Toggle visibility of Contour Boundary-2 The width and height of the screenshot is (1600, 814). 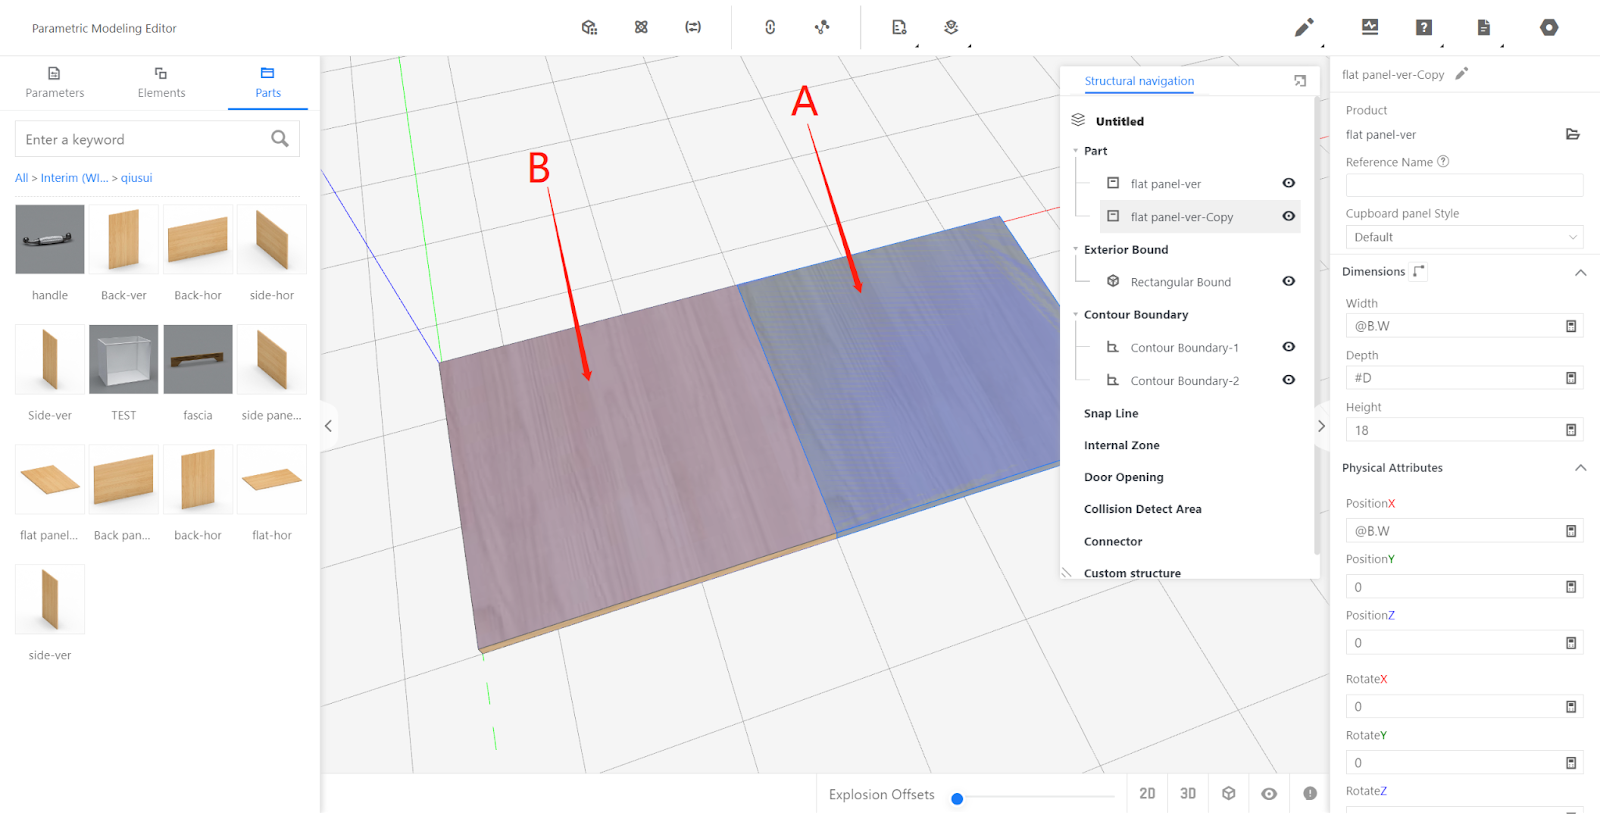(1289, 380)
